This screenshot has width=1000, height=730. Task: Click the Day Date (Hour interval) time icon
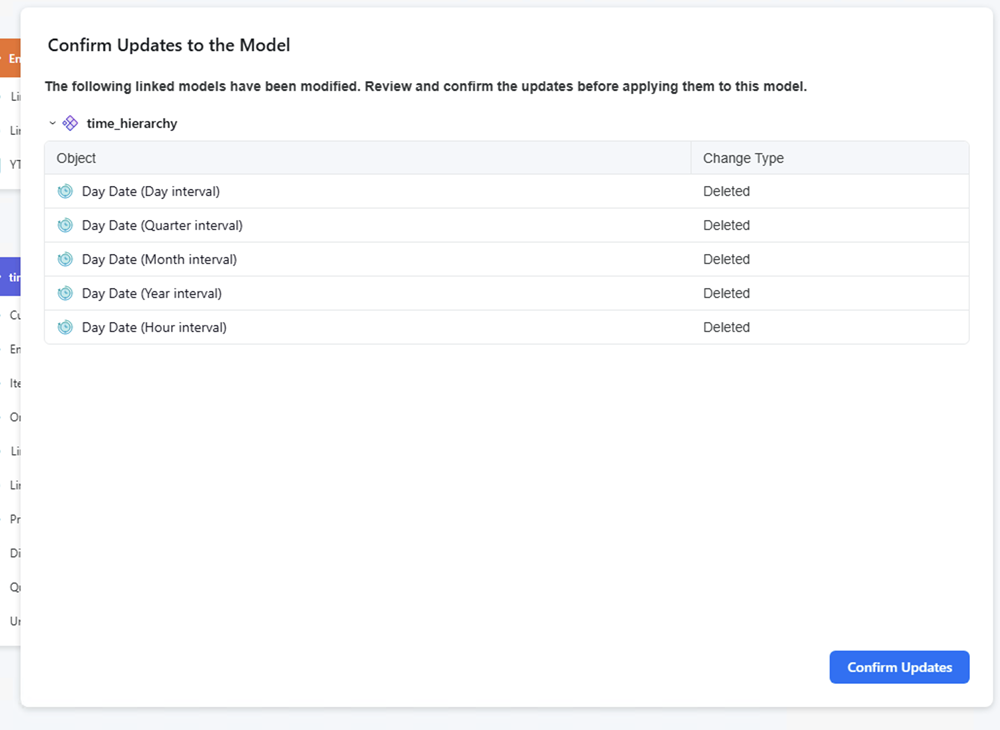pos(65,327)
